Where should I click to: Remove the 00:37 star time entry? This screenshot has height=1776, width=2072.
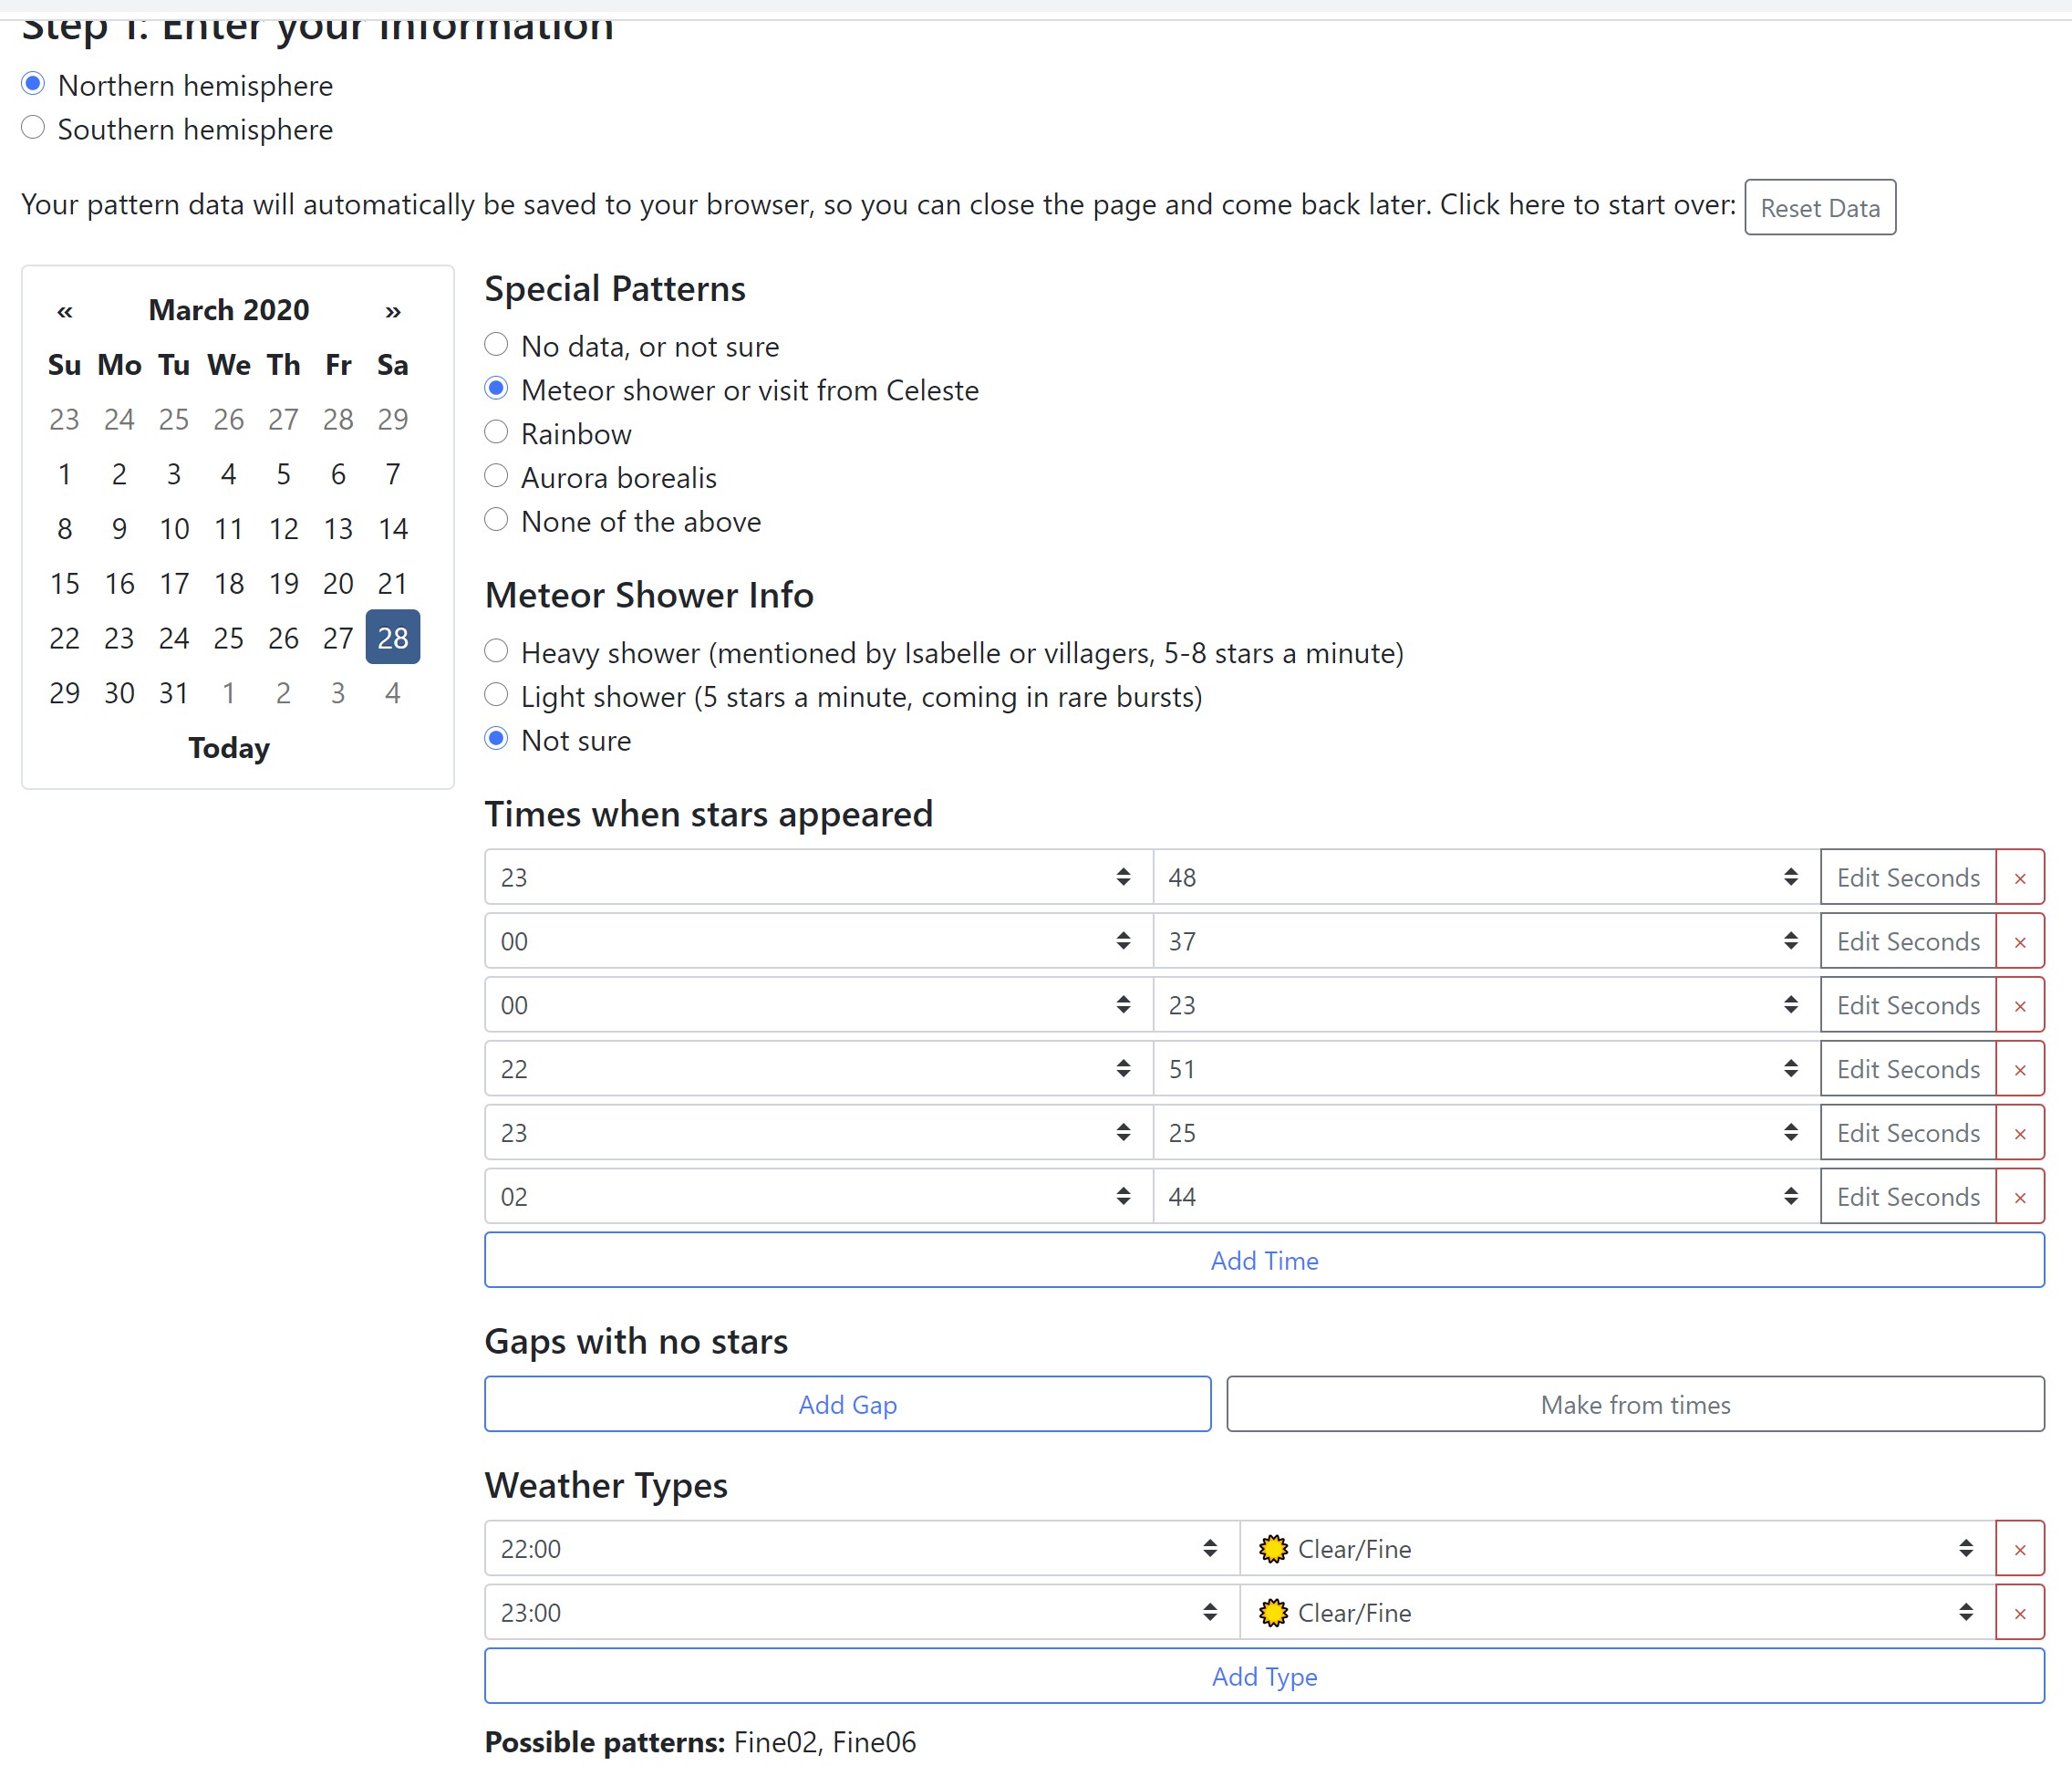click(2019, 942)
